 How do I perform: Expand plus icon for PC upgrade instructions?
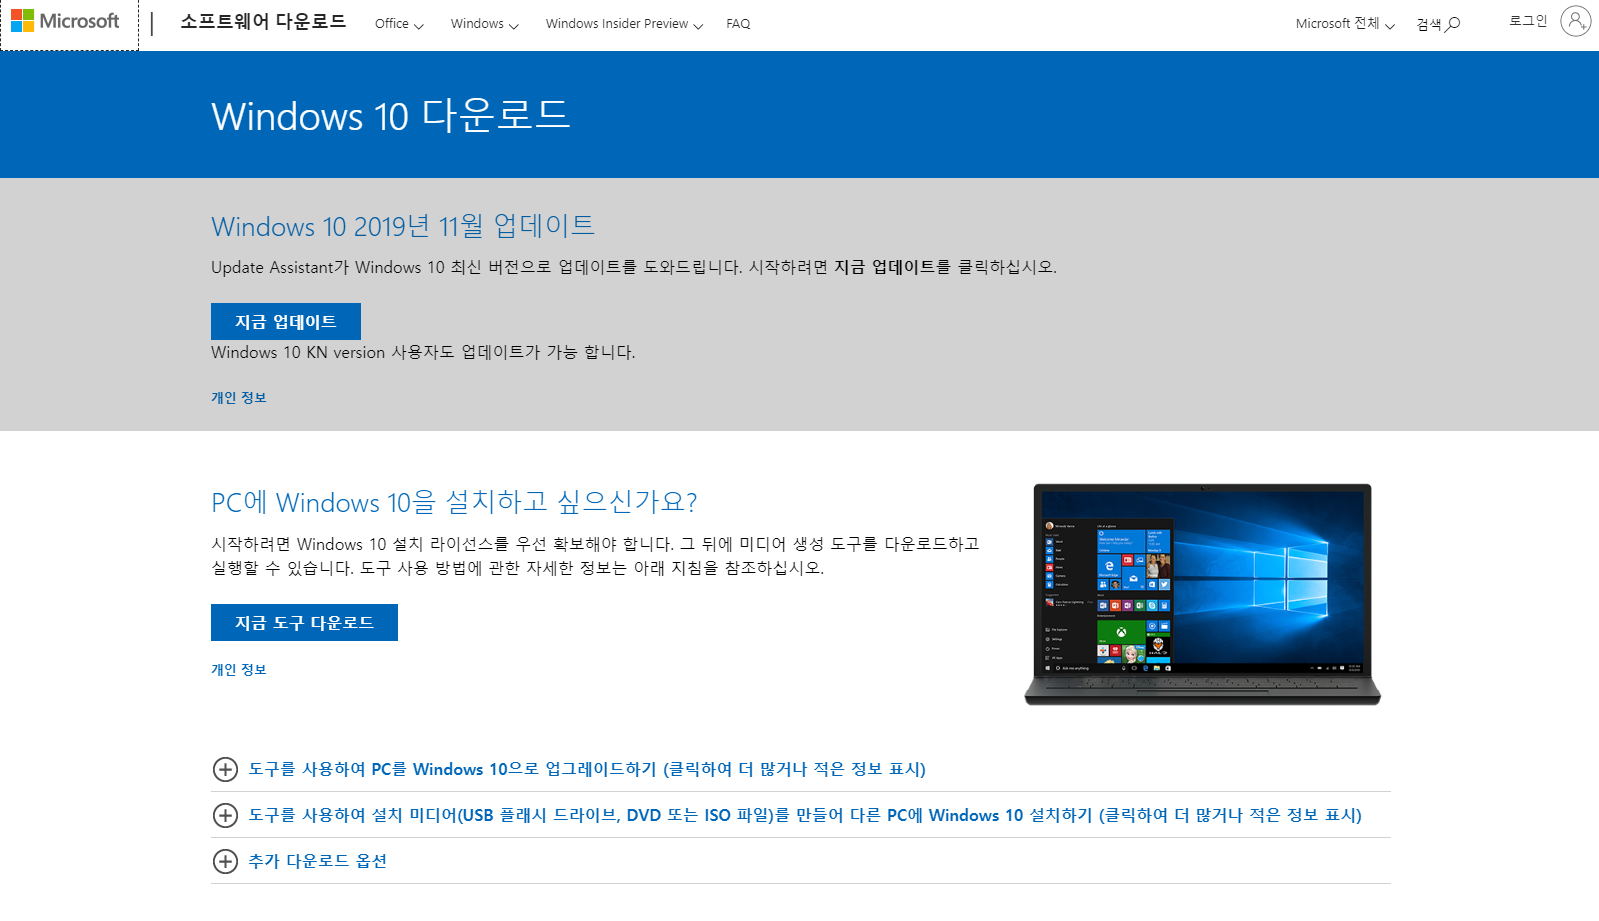[225, 769]
